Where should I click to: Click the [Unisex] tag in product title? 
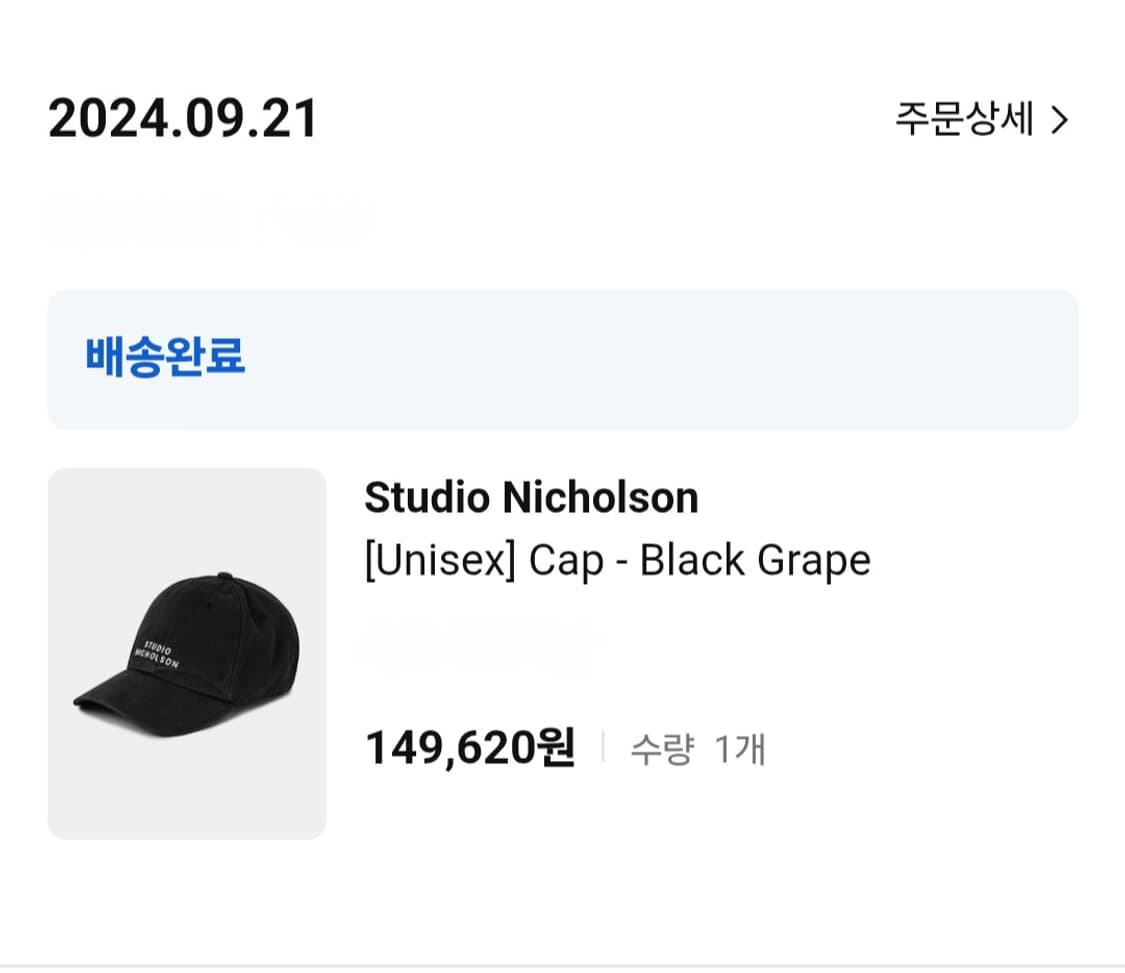coord(440,561)
